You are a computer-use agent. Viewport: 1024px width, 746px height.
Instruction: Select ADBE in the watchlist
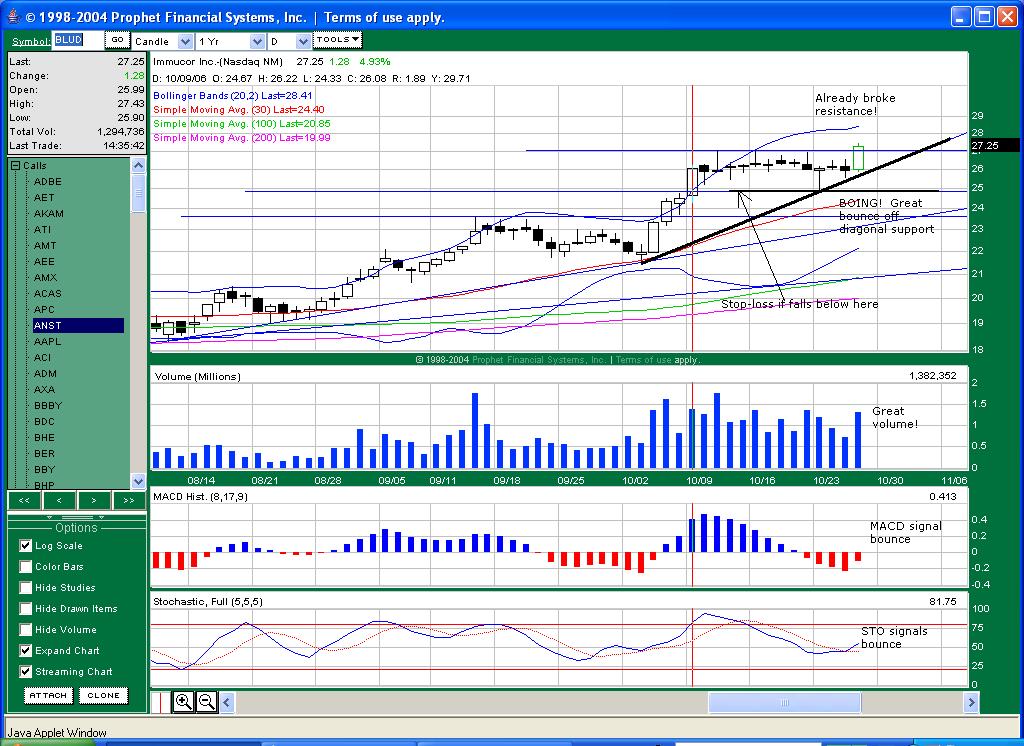pos(48,182)
